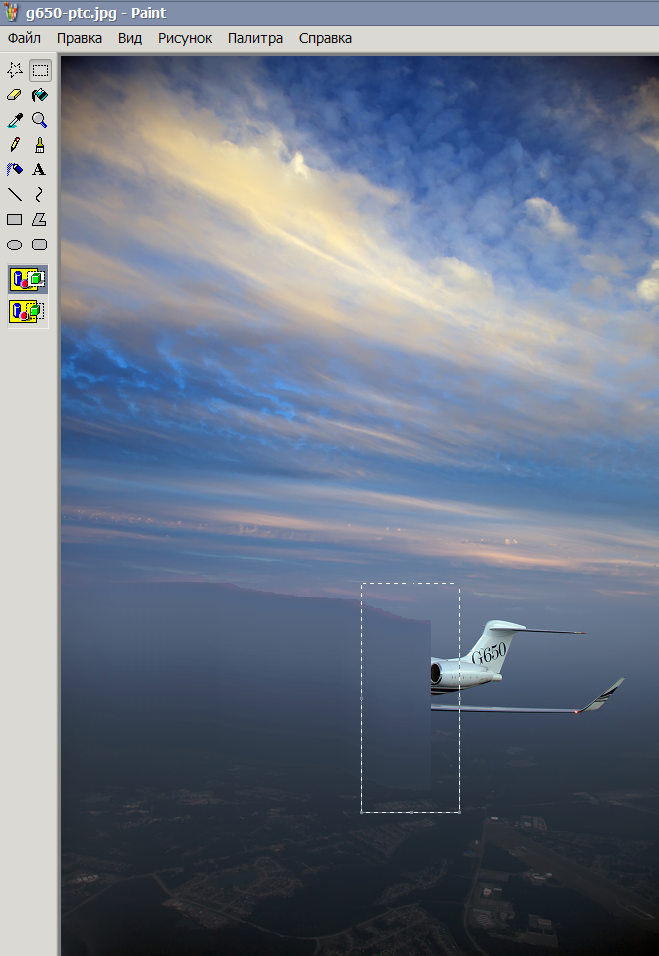Select the rectangular Select tool
The image size is (659, 956).
[40, 71]
